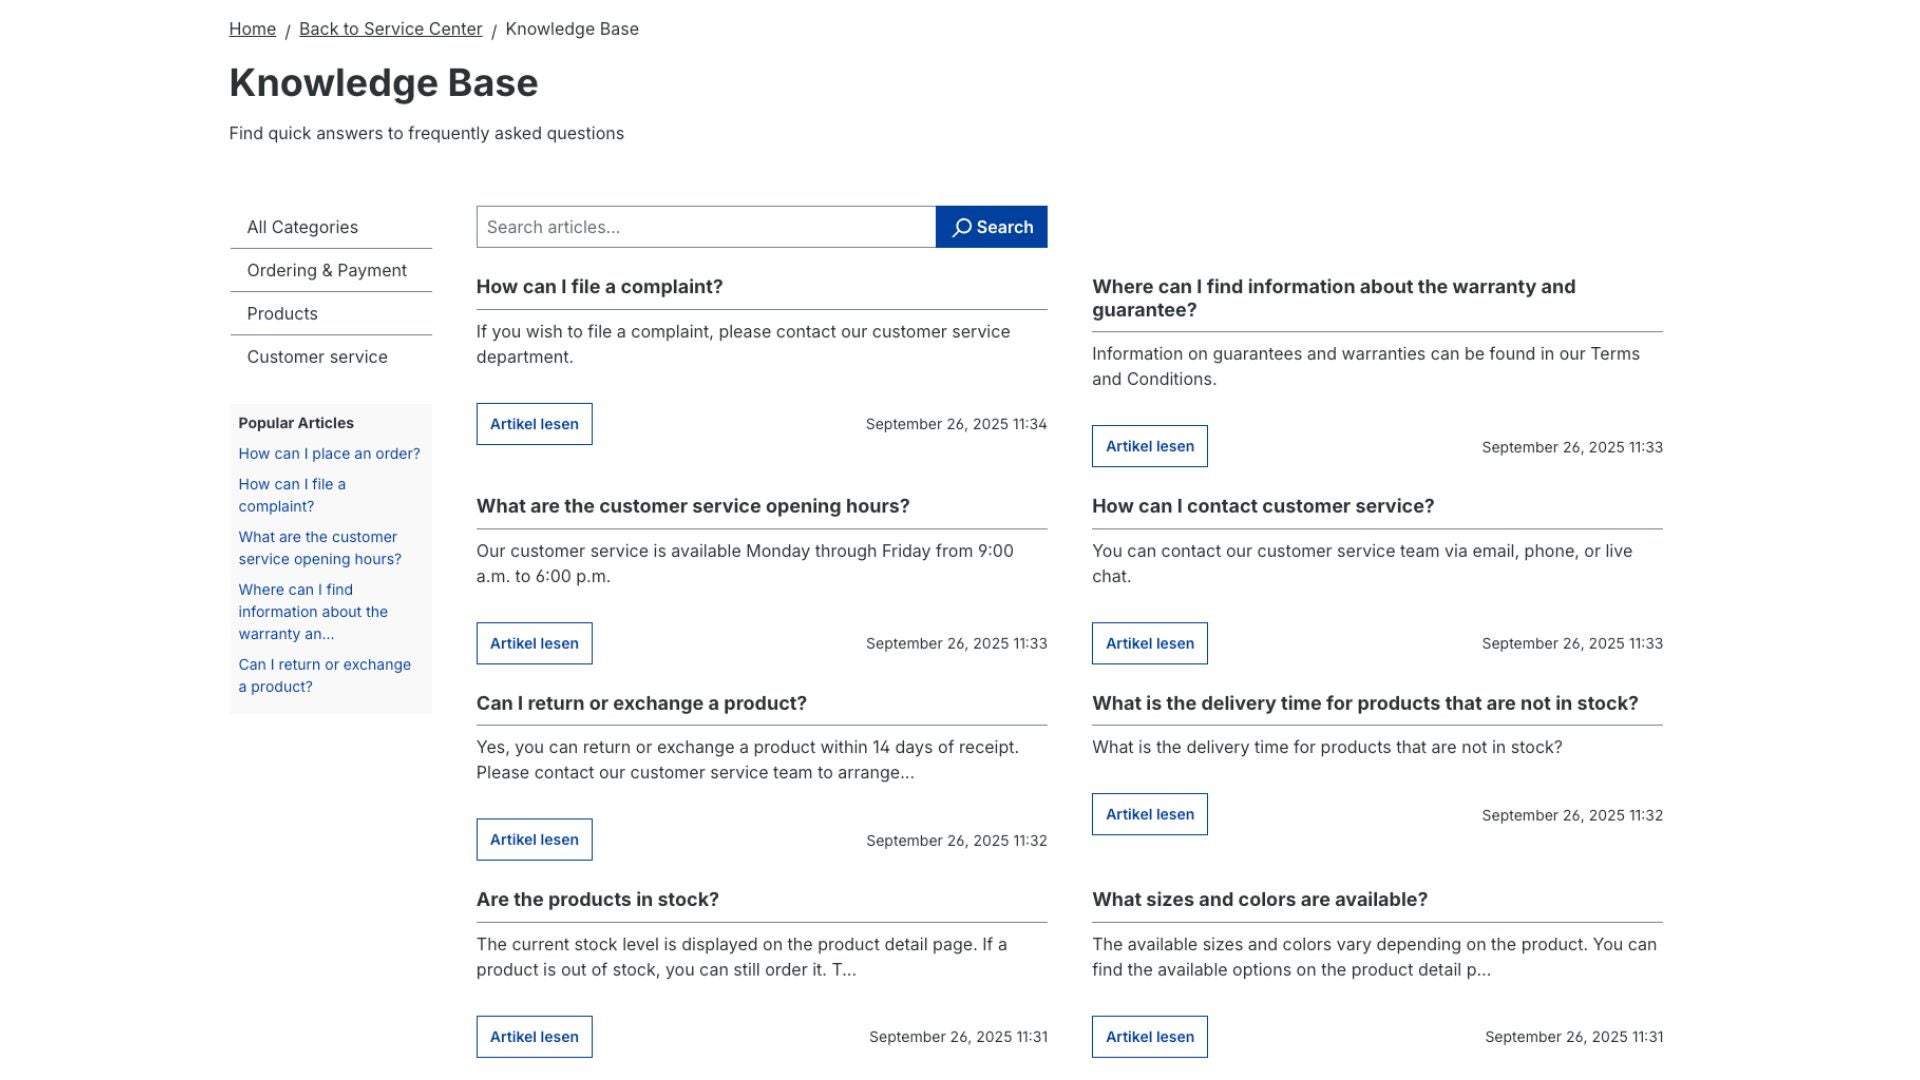
Task: Read the delivery time article
Action: pyautogui.click(x=1149, y=815)
